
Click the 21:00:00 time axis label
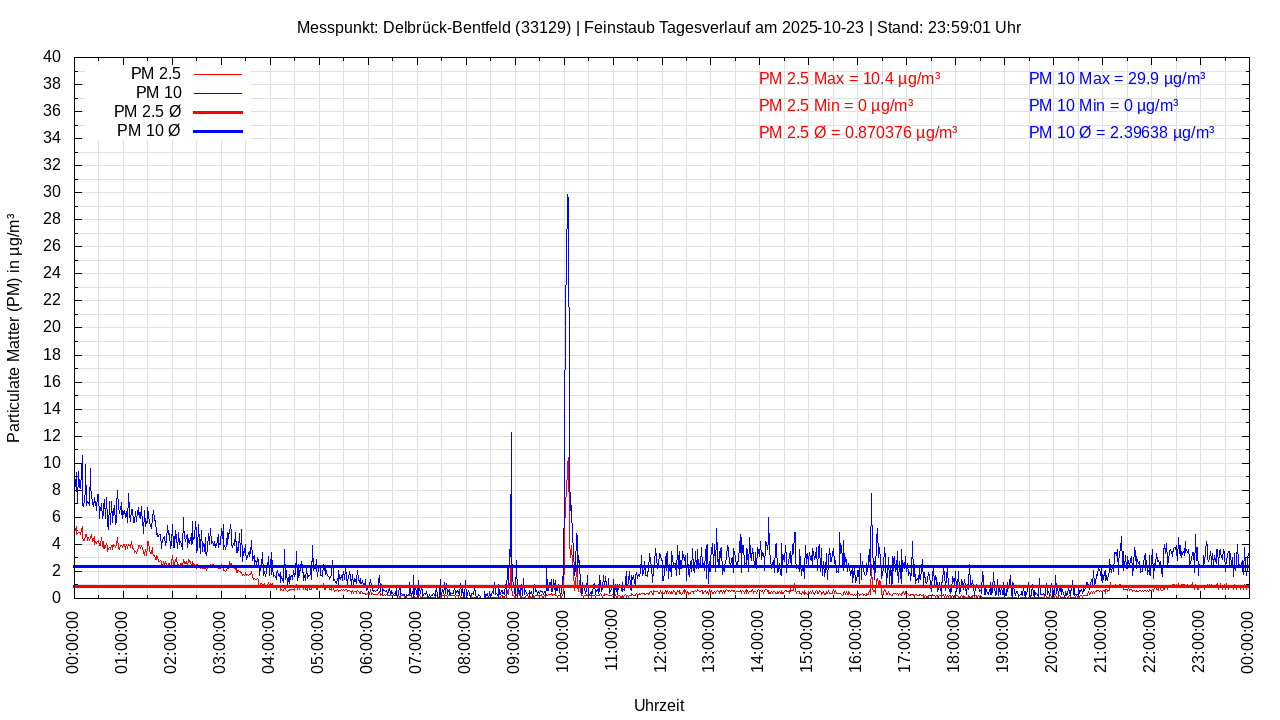[x=1100, y=640]
